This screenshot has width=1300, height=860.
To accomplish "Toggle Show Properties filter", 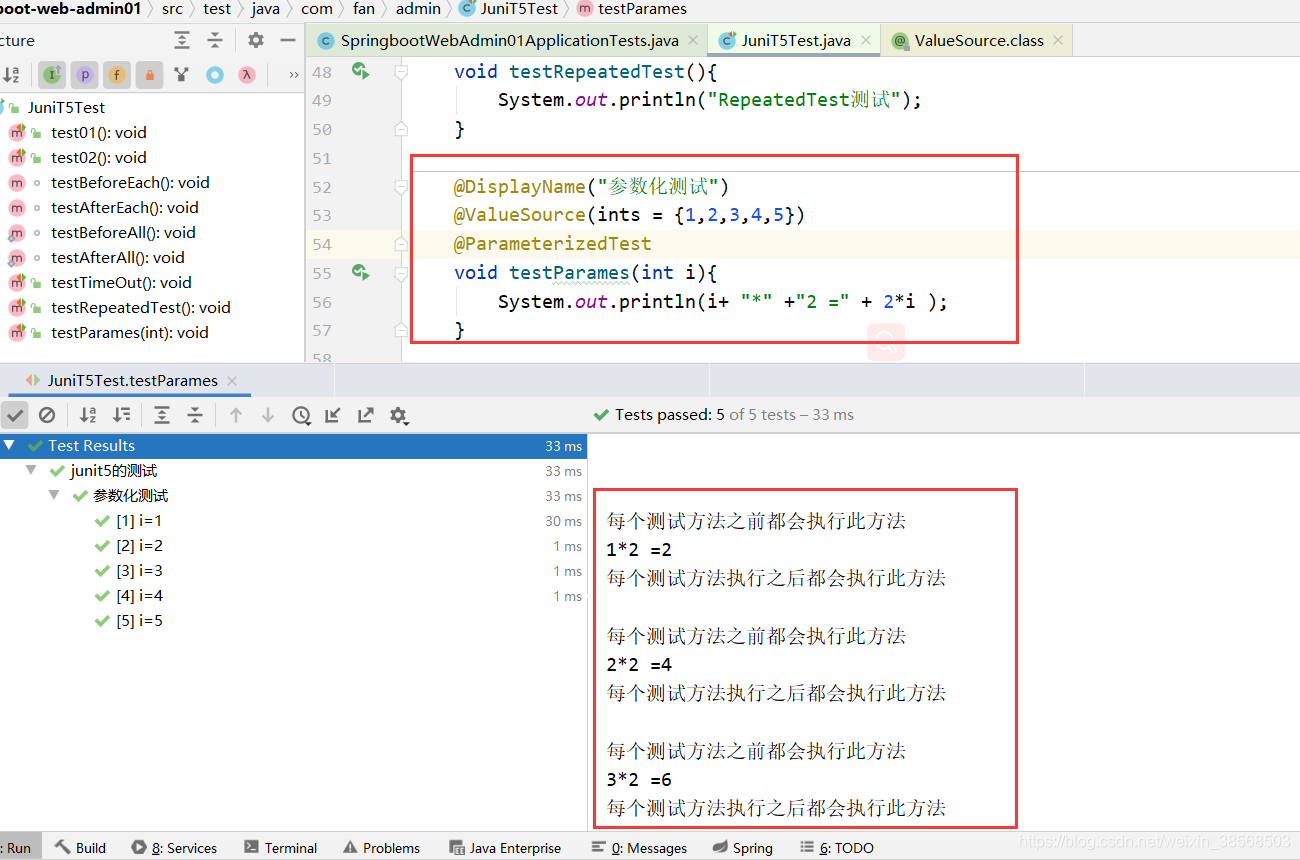I will coord(84,75).
